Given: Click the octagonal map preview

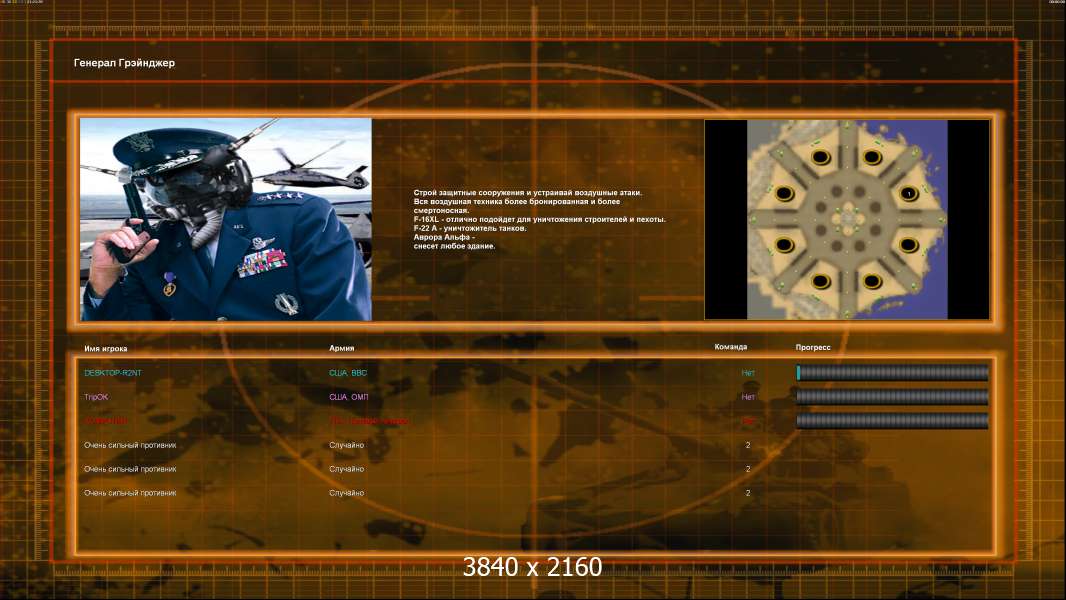Looking at the screenshot, I should pyautogui.click(x=847, y=219).
